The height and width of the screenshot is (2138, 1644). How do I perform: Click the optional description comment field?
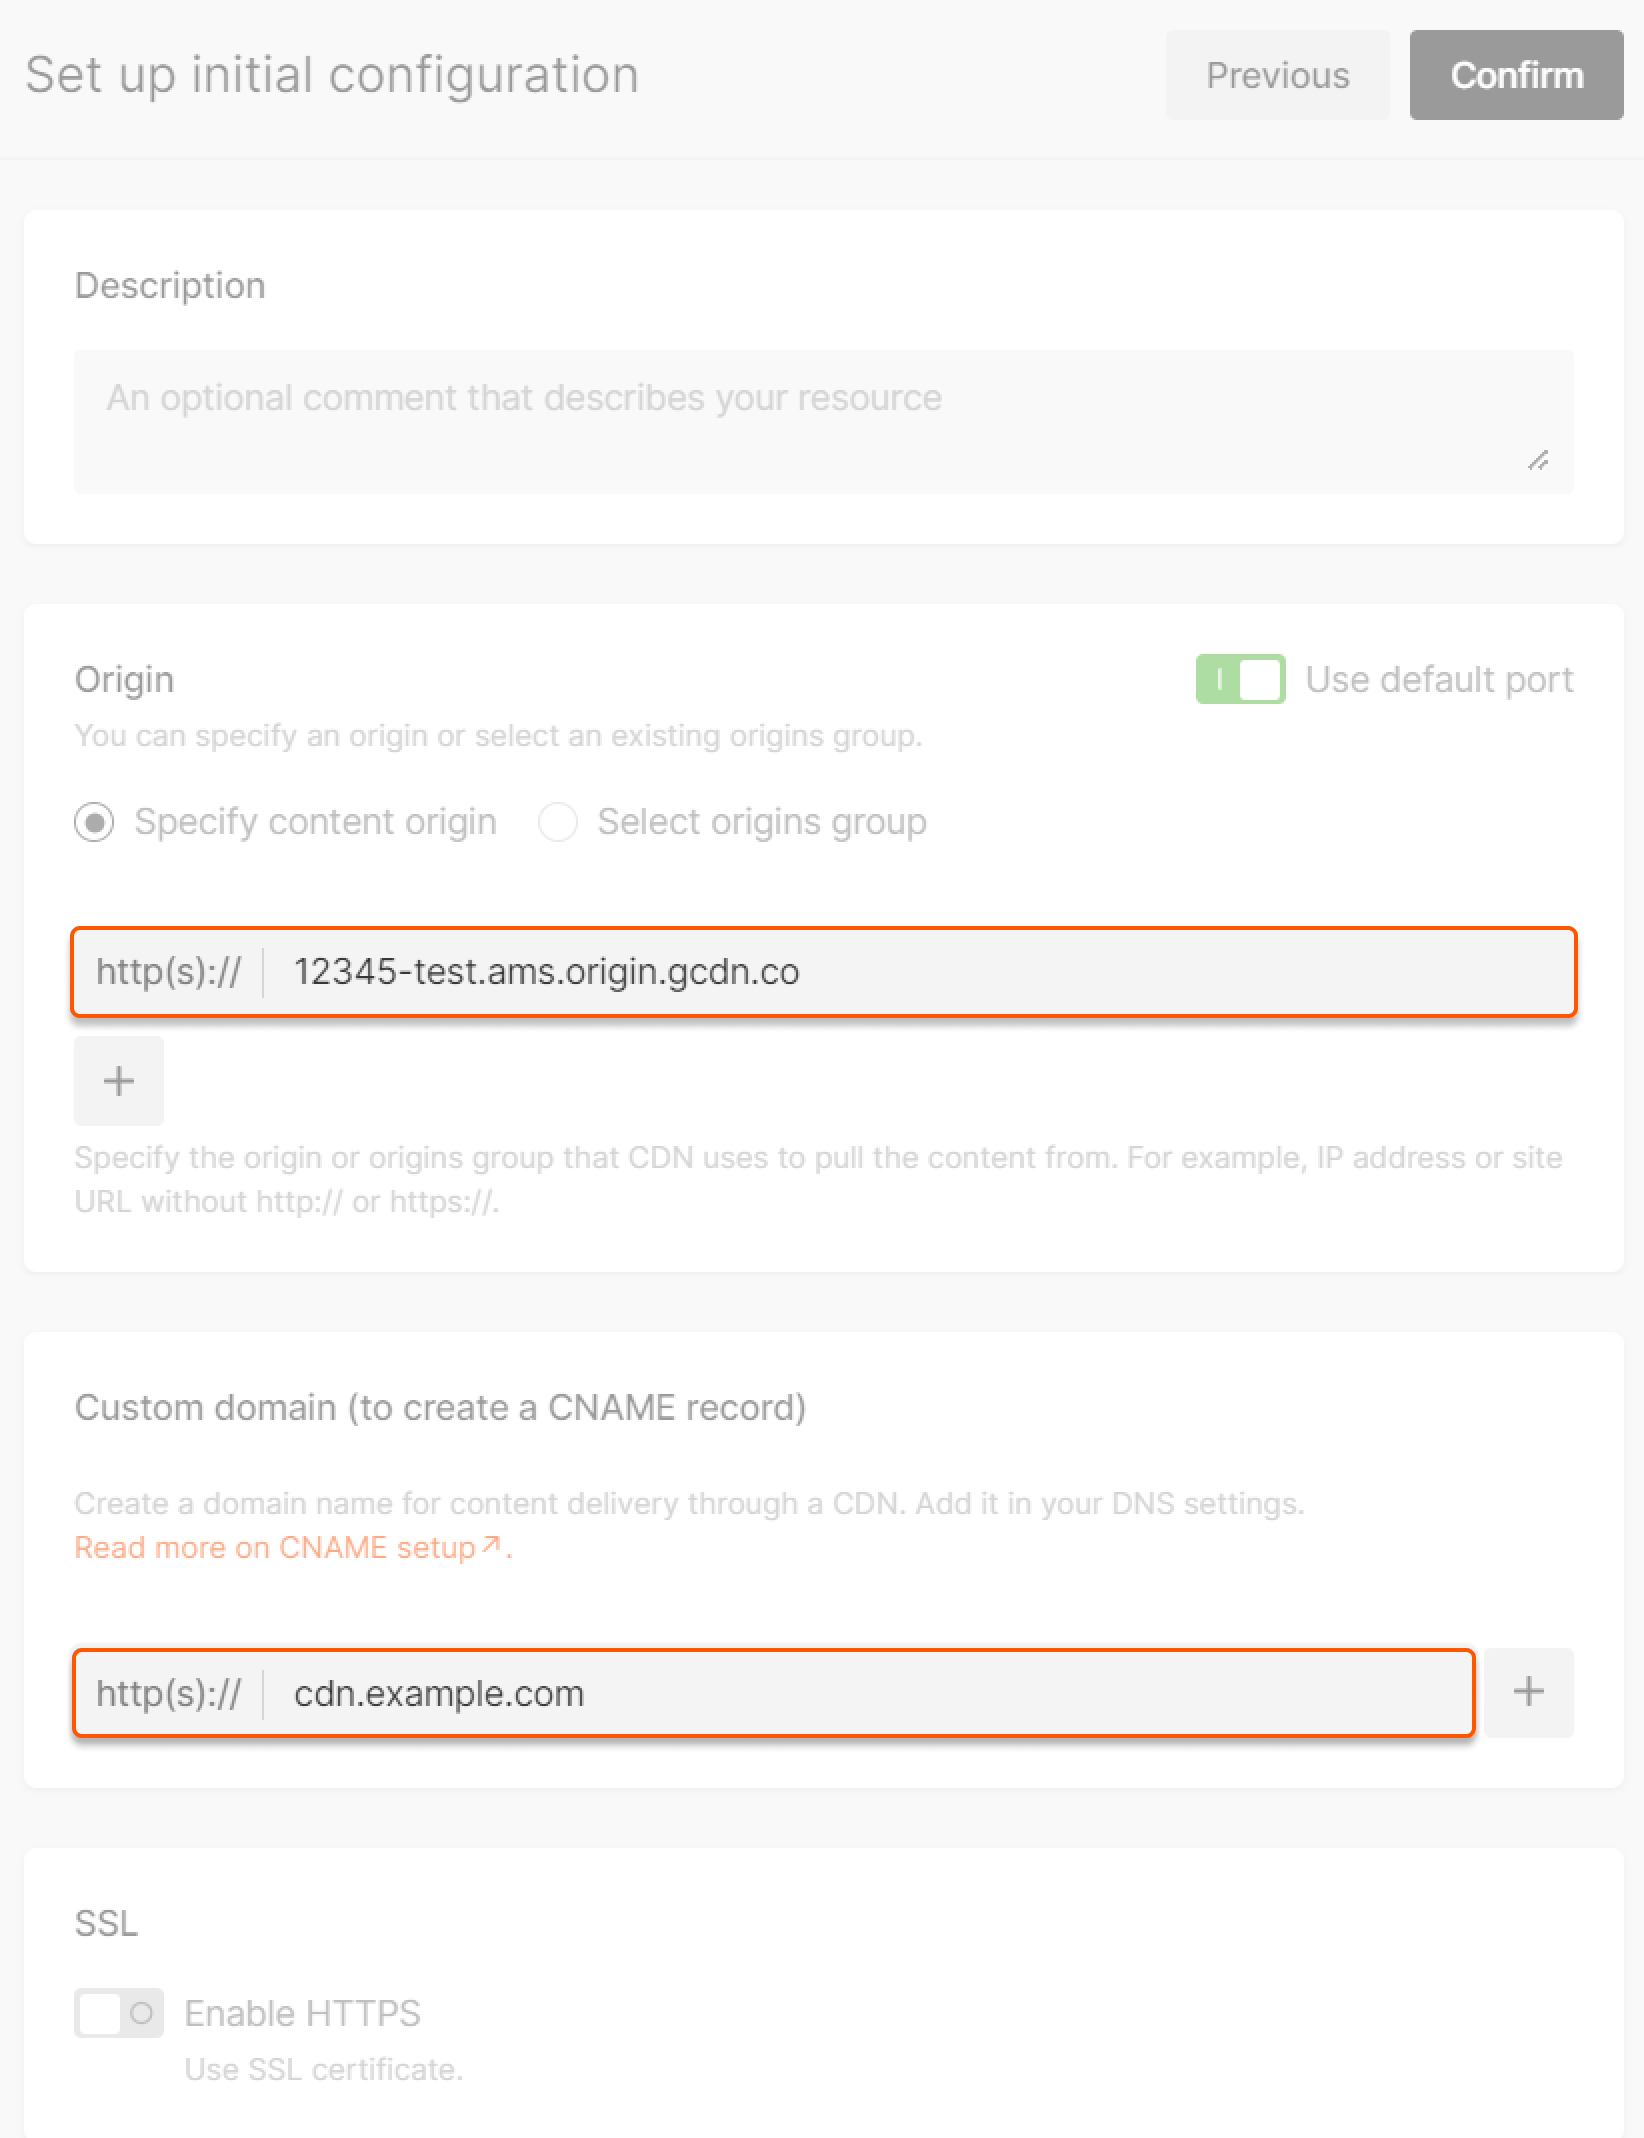[822, 420]
